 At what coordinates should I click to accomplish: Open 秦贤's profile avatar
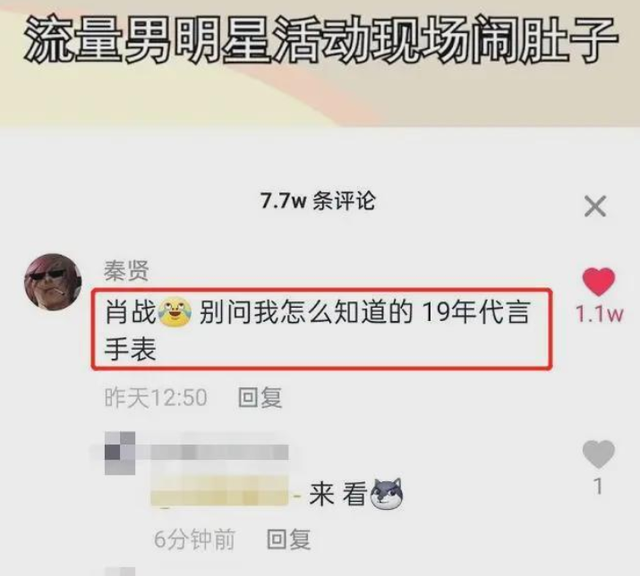pyautogui.click(x=53, y=282)
